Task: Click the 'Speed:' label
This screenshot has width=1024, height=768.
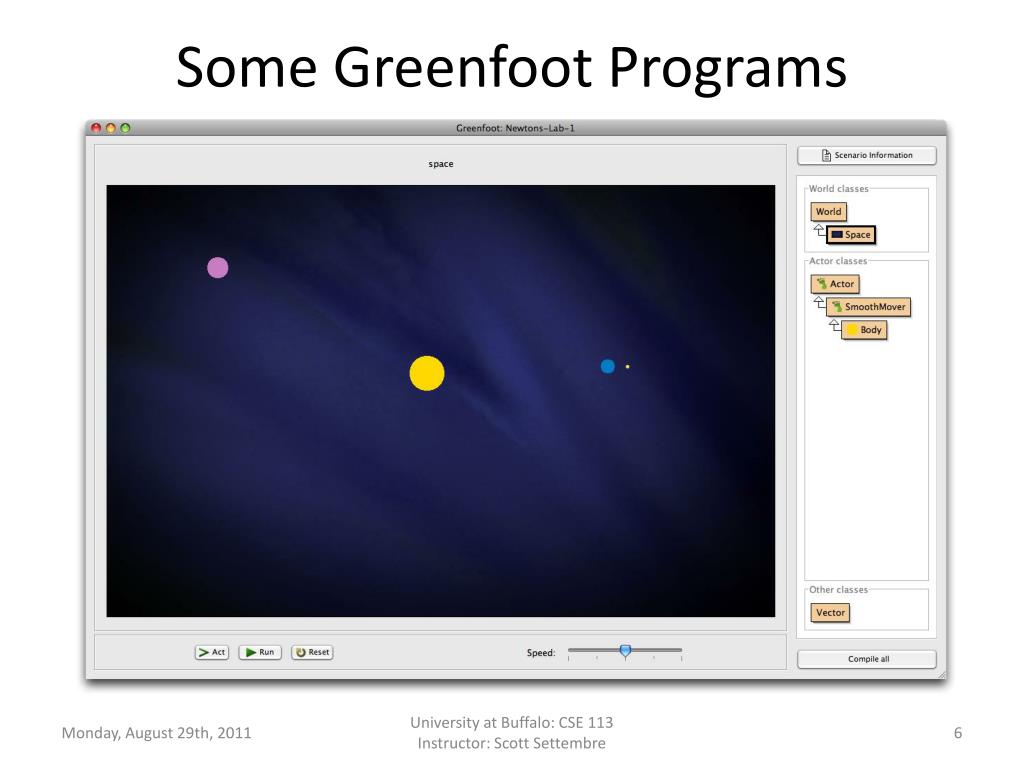Action: [541, 652]
